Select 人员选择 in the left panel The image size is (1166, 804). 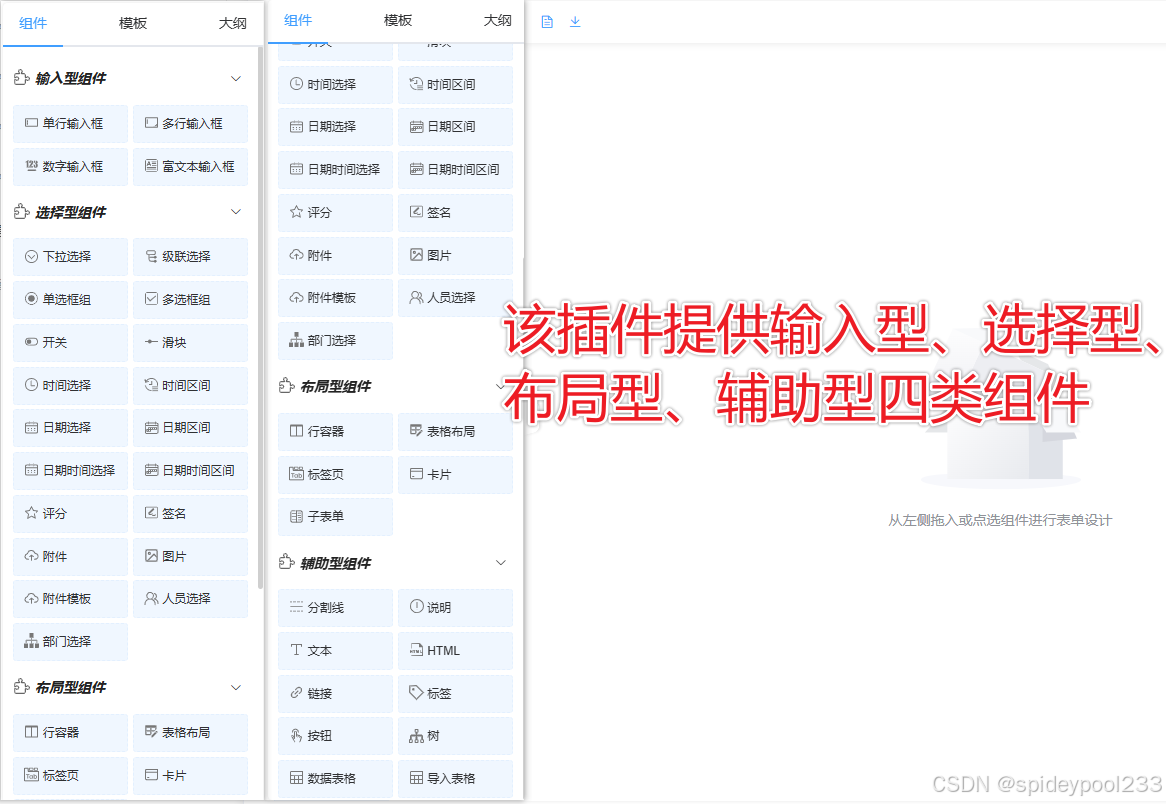coord(190,599)
